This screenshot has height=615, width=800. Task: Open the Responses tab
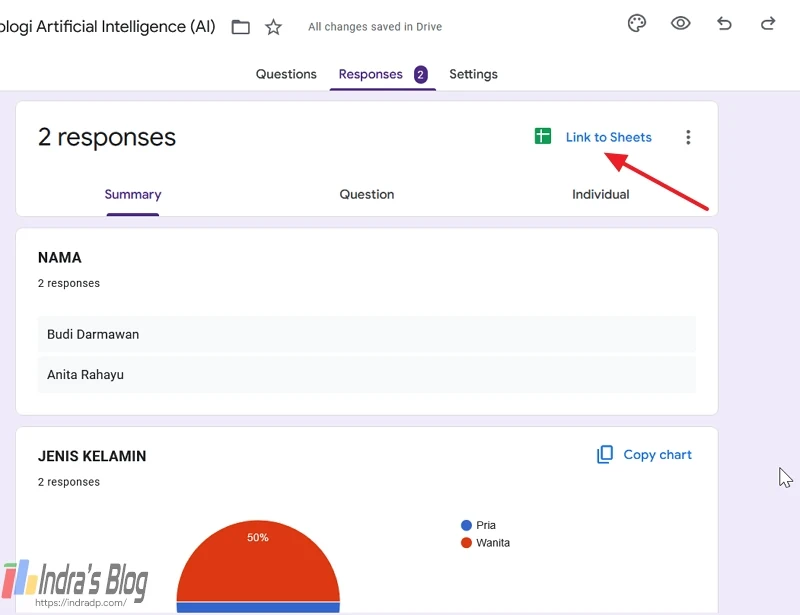pyautogui.click(x=369, y=73)
